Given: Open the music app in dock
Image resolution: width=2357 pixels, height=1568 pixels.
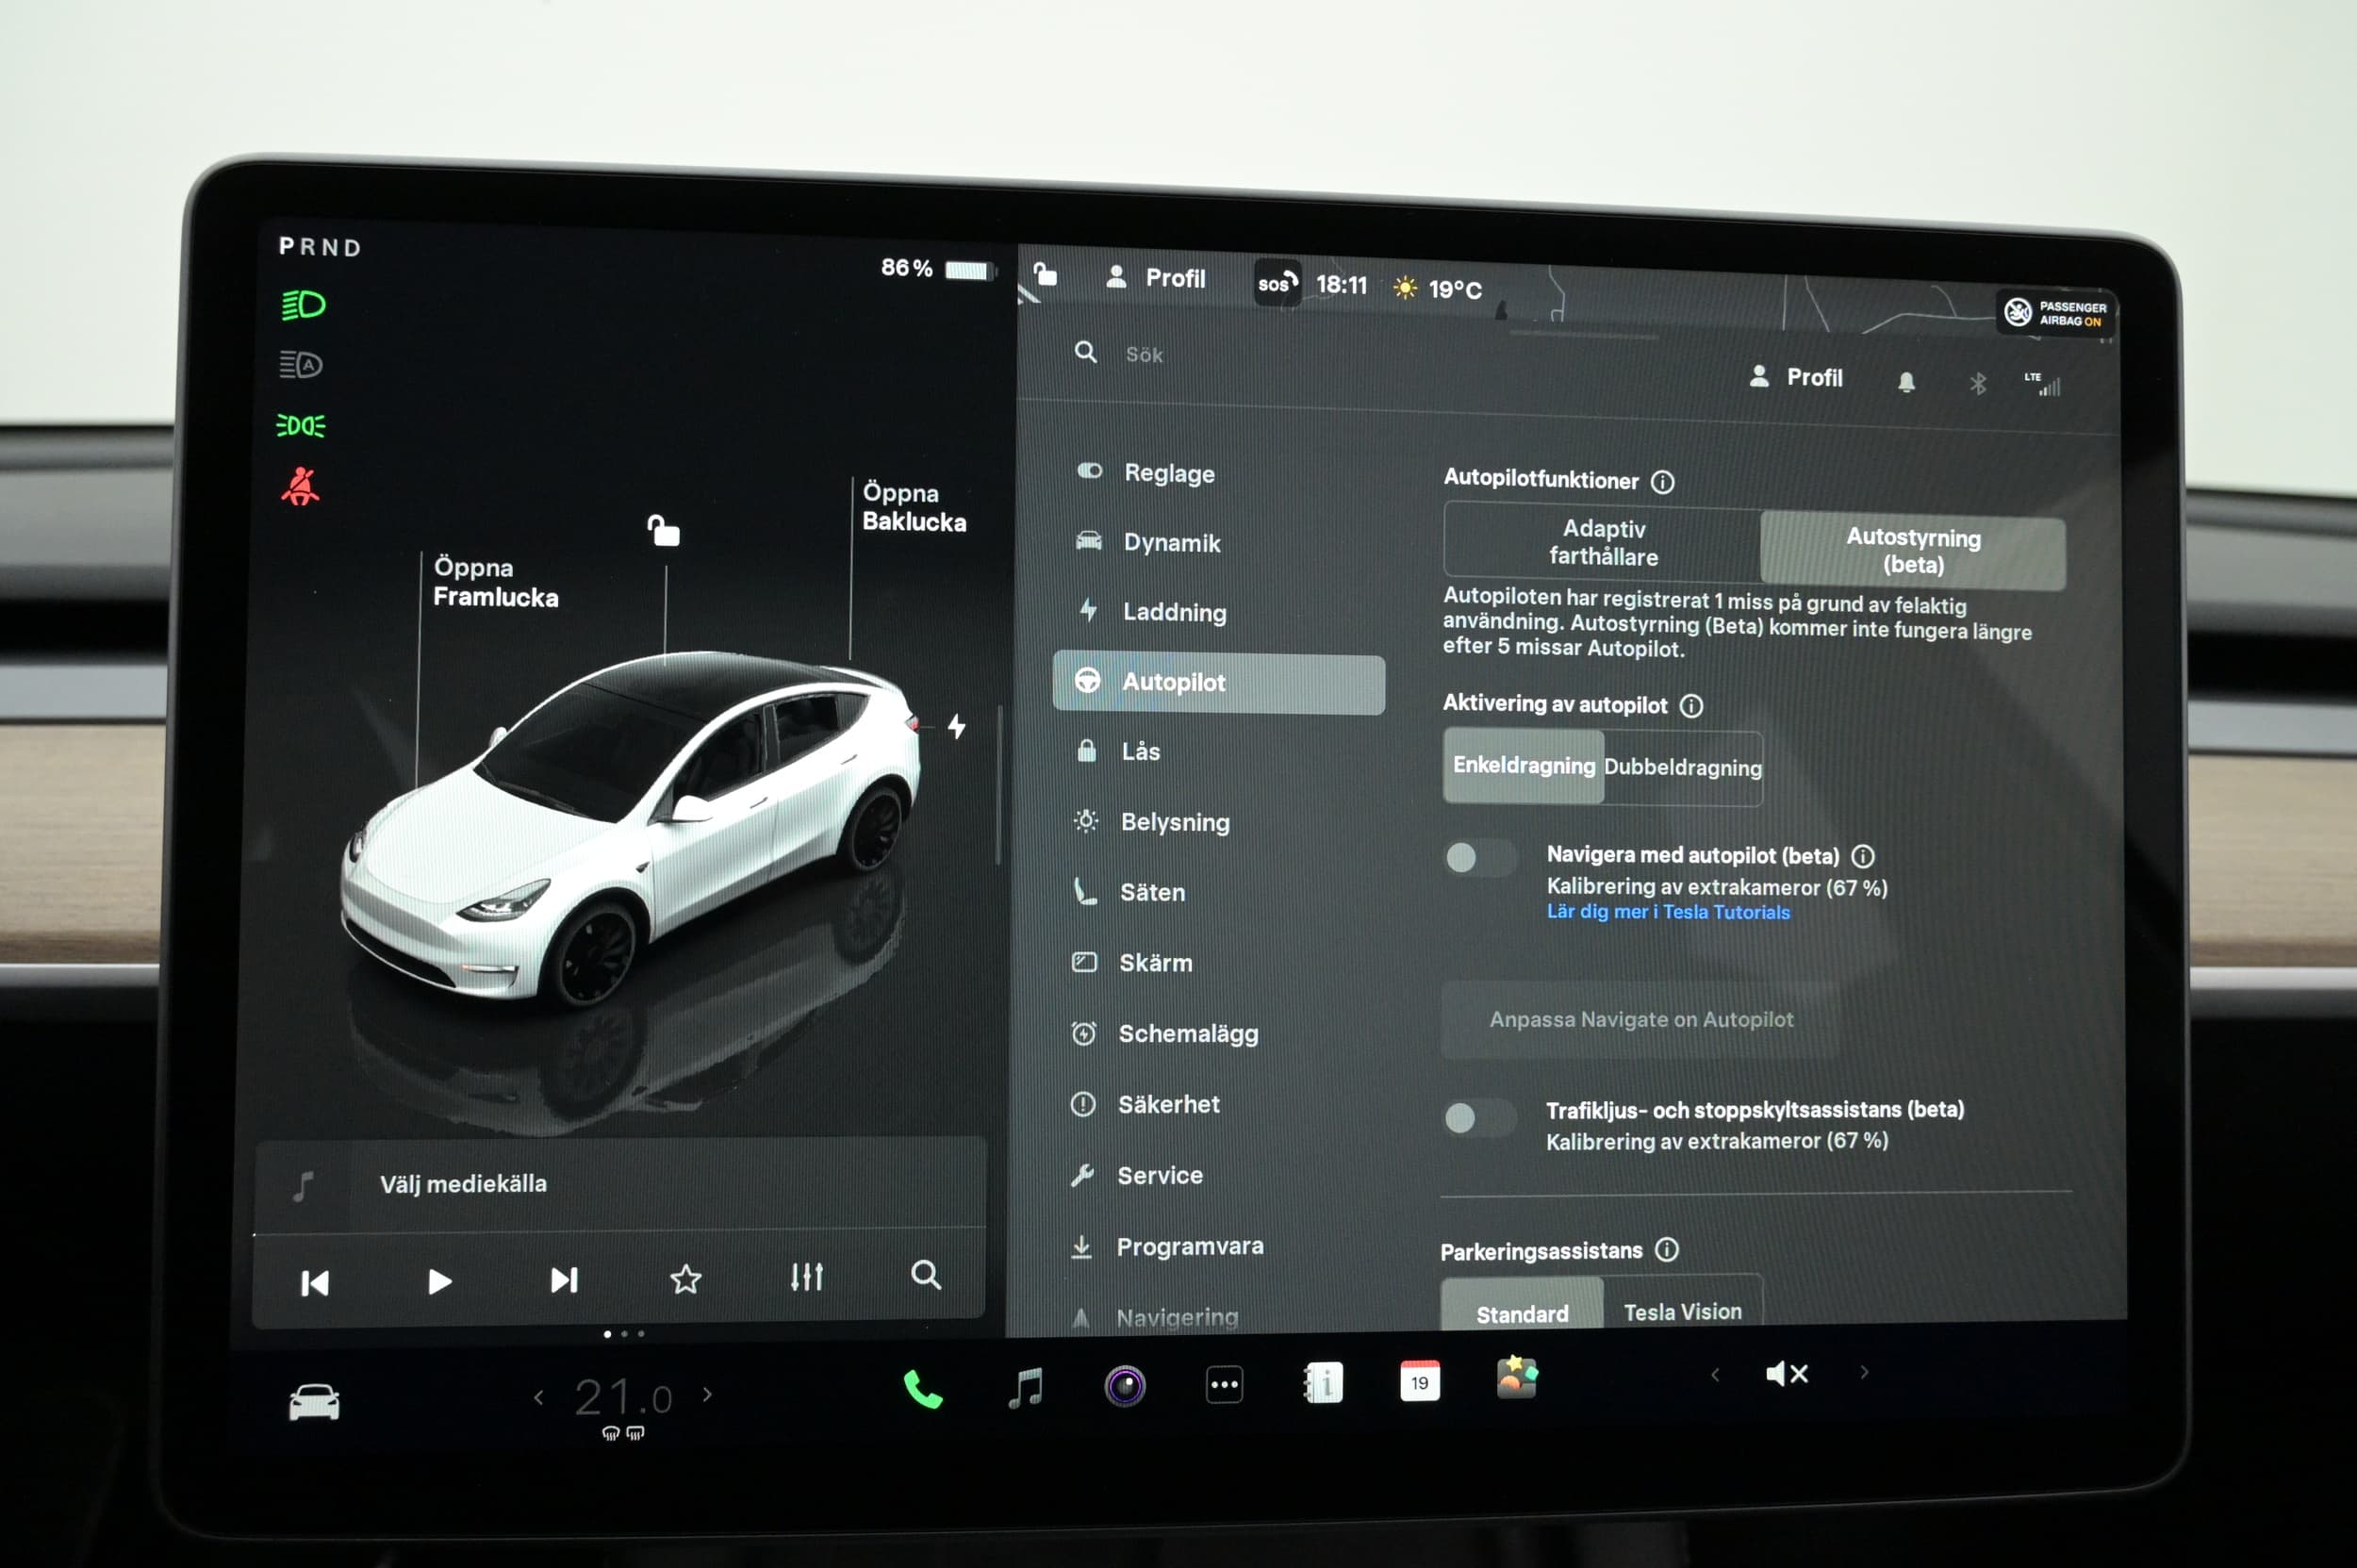Looking at the screenshot, I should (x=1025, y=1387).
